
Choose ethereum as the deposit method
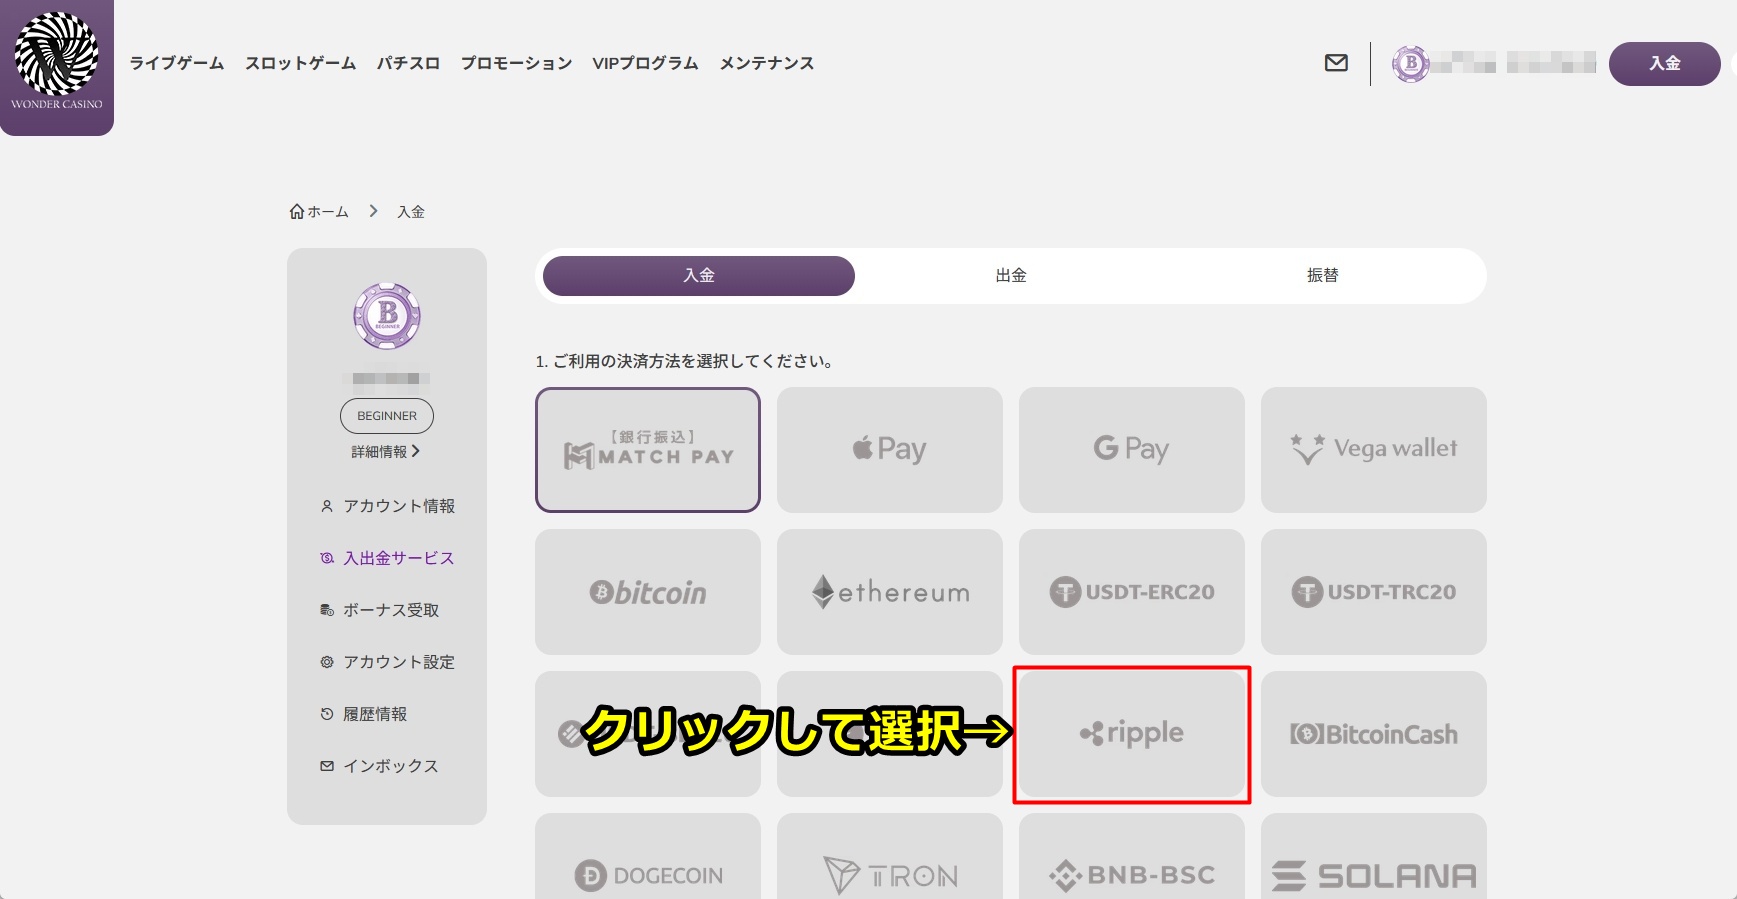click(x=890, y=592)
